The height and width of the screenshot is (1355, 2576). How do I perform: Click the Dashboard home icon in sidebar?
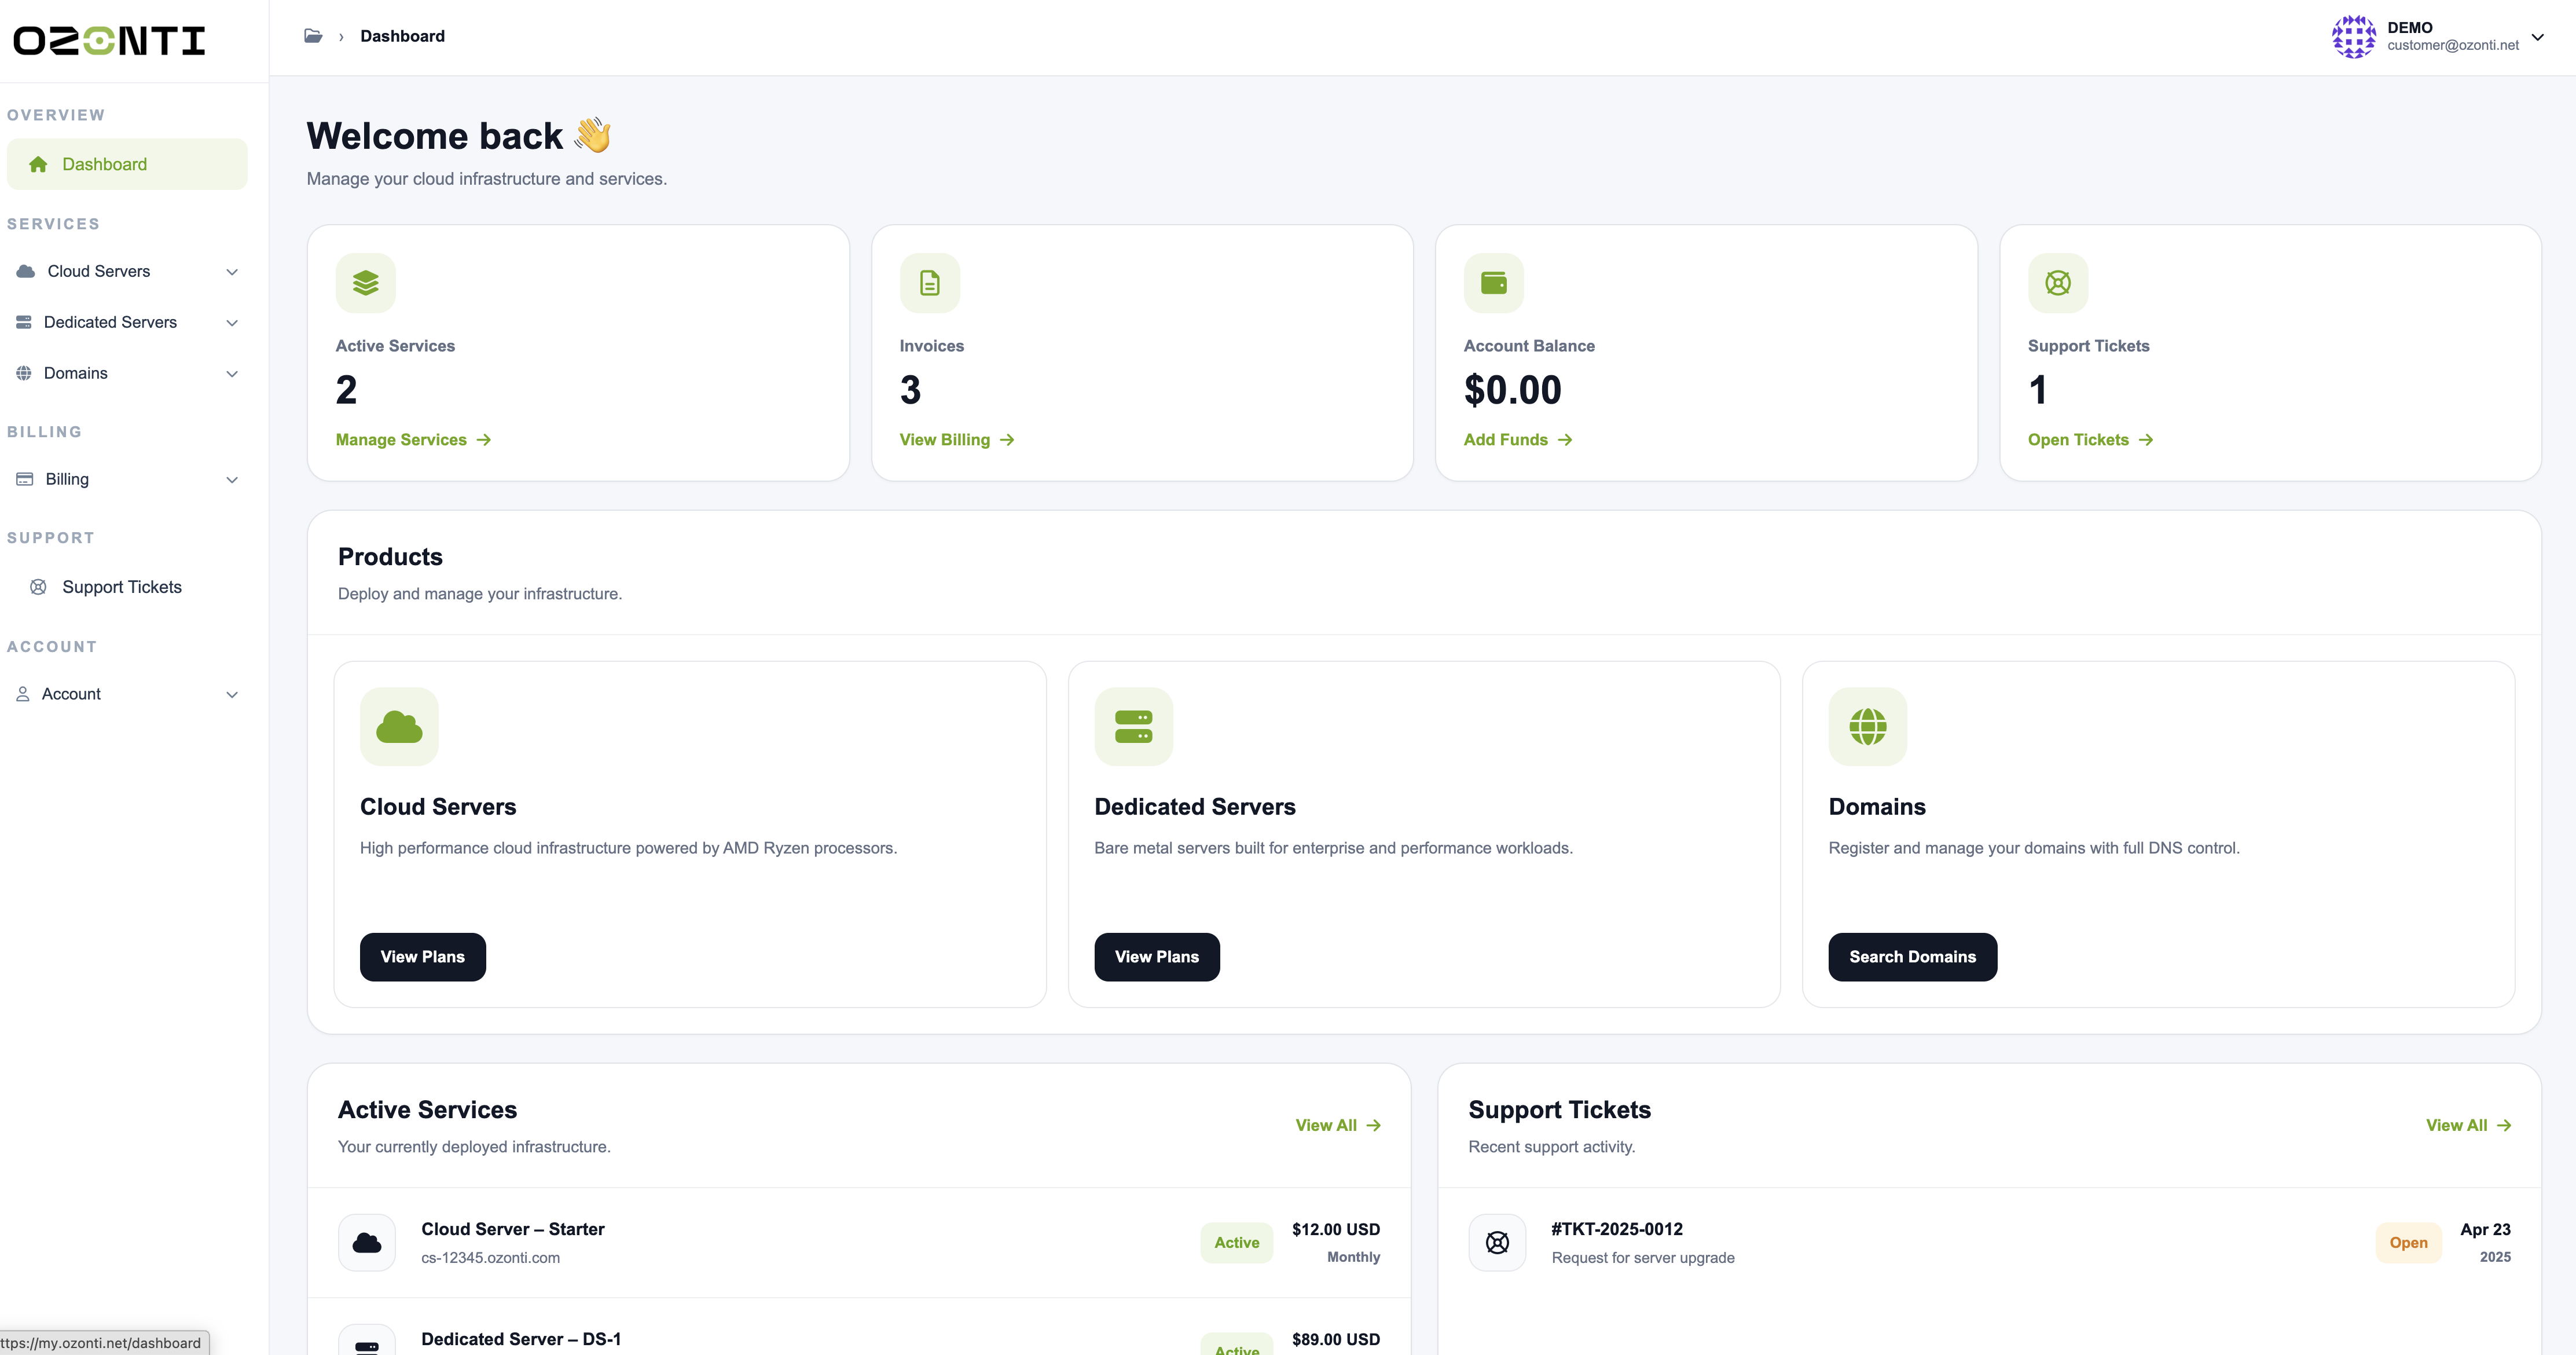pyautogui.click(x=38, y=164)
